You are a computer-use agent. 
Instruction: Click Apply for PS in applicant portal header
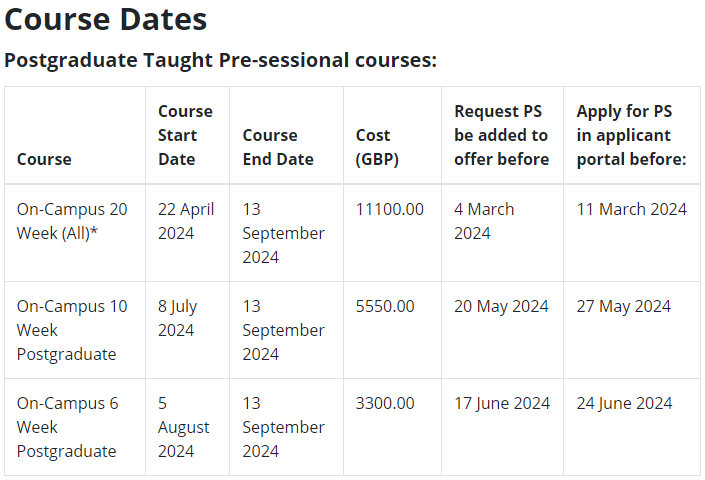click(631, 135)
